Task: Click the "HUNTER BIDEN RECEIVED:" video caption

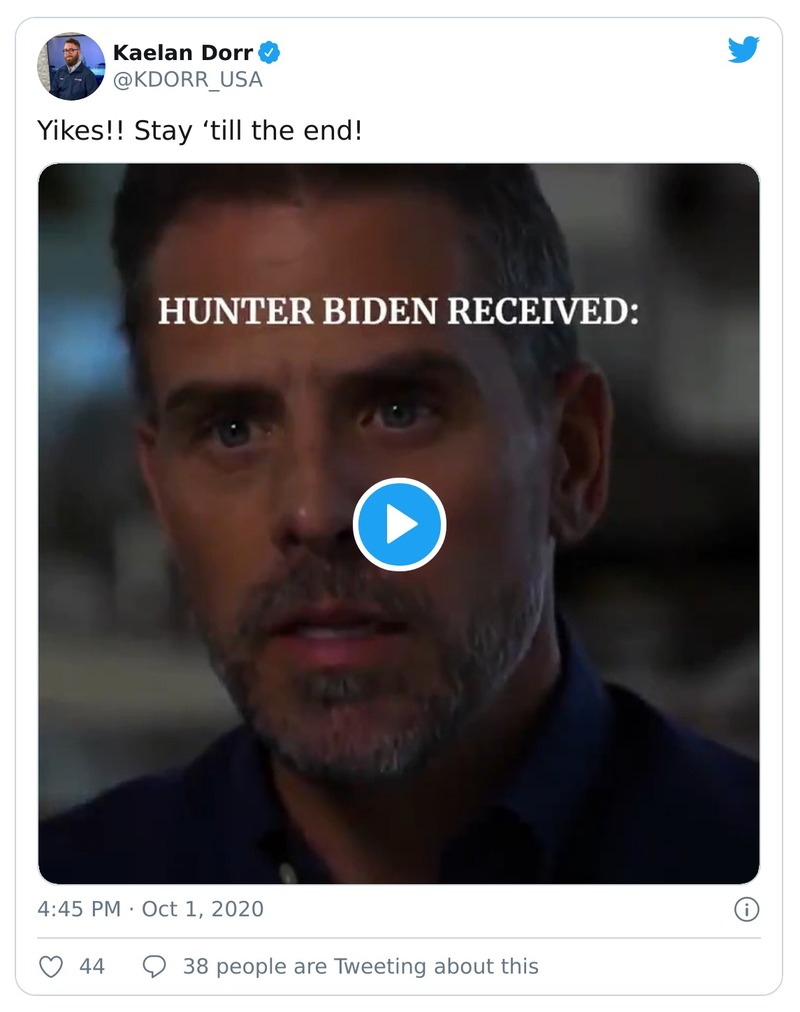Action: 398,311
